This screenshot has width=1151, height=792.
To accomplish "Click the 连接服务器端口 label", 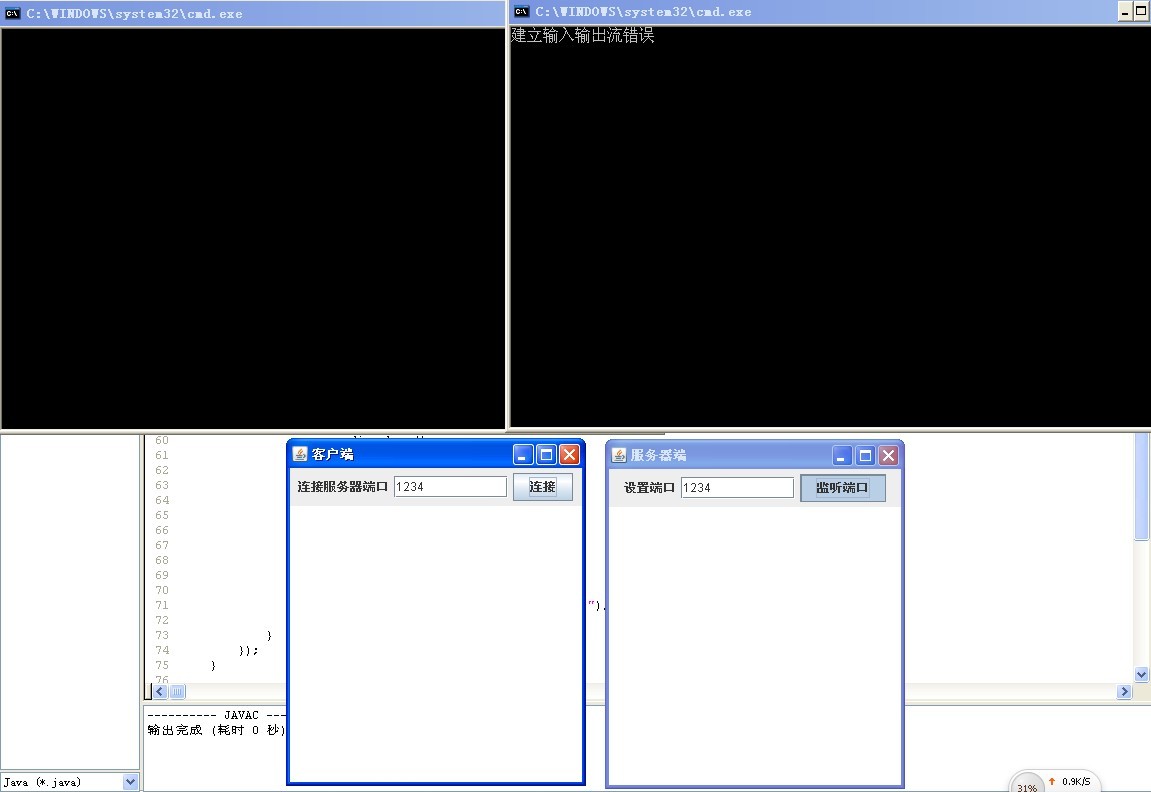I will (x=342, y=487).
